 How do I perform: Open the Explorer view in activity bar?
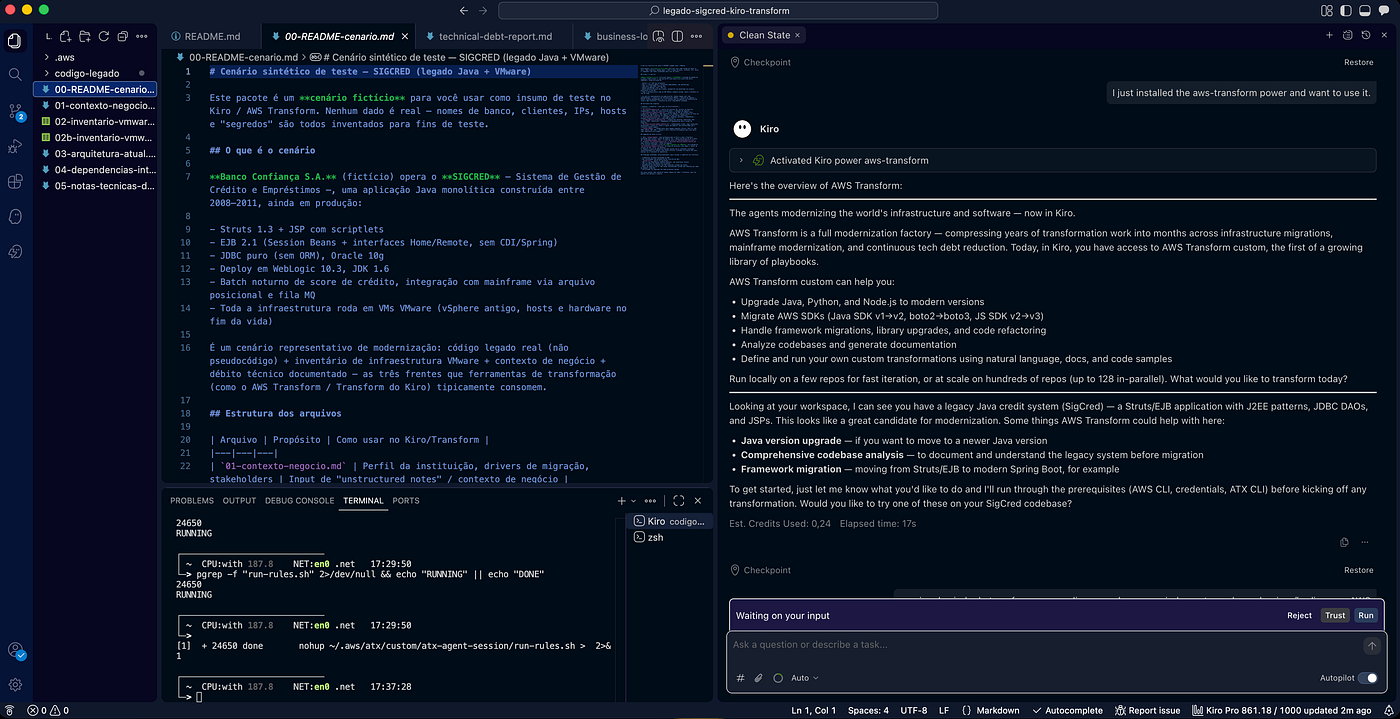coord(15,40)
